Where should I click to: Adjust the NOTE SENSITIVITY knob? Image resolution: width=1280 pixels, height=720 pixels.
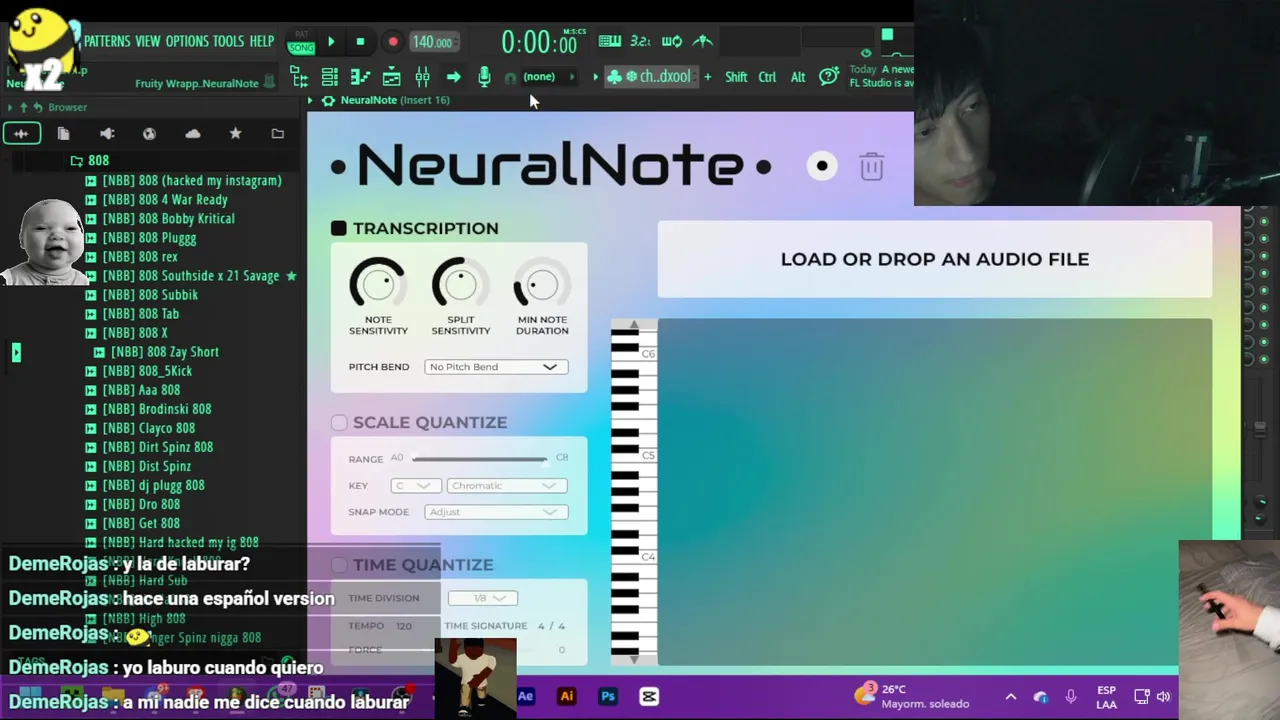[378, 285]
